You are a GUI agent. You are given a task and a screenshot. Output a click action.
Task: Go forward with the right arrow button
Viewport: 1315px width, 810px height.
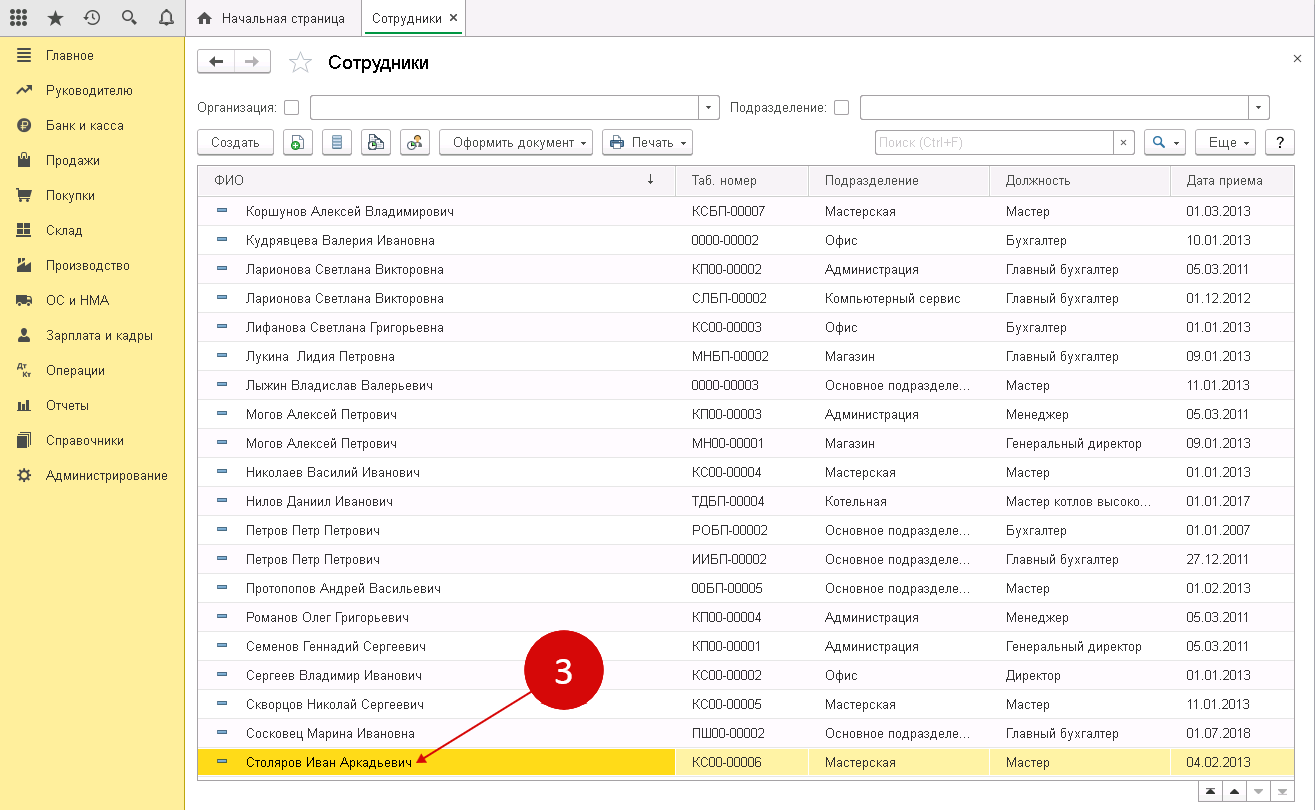pos(252,62)
